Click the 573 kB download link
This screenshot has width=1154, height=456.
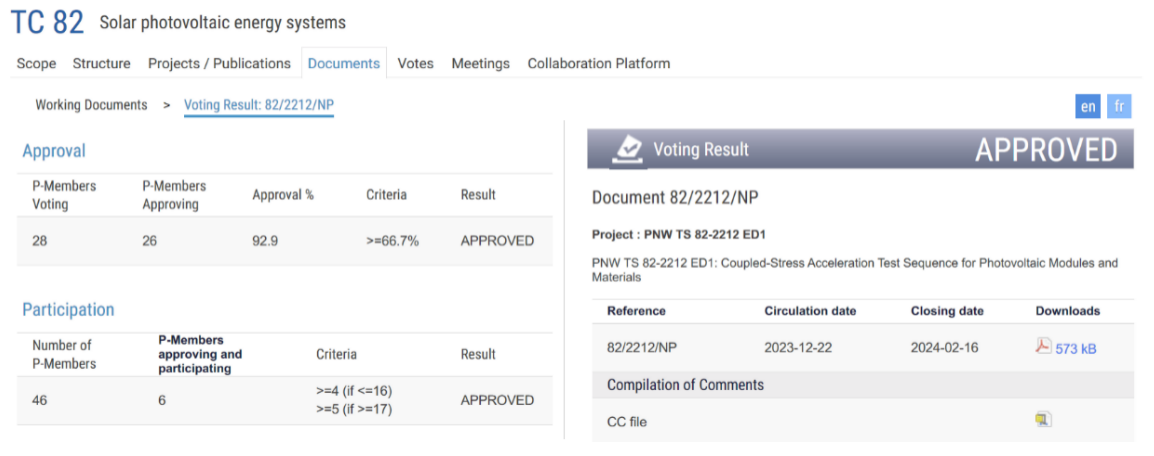tap(1075, 349)
